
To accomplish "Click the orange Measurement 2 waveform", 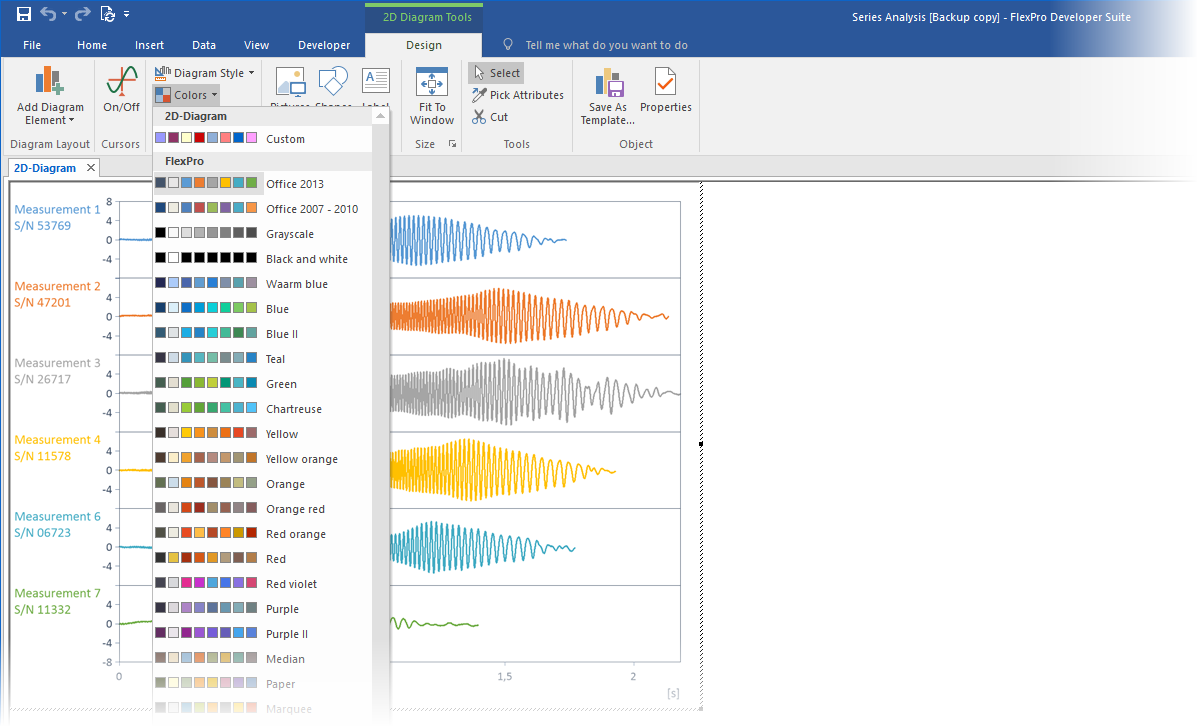I will click(x=529, y=315).
